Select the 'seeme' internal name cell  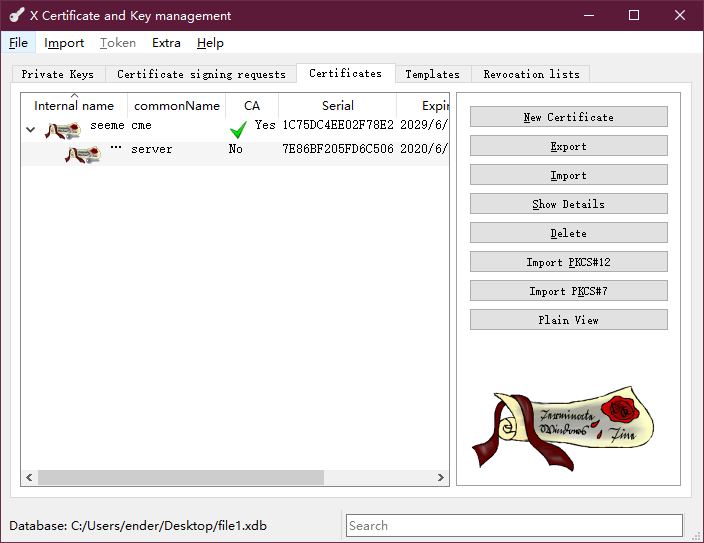coord(107,125)
